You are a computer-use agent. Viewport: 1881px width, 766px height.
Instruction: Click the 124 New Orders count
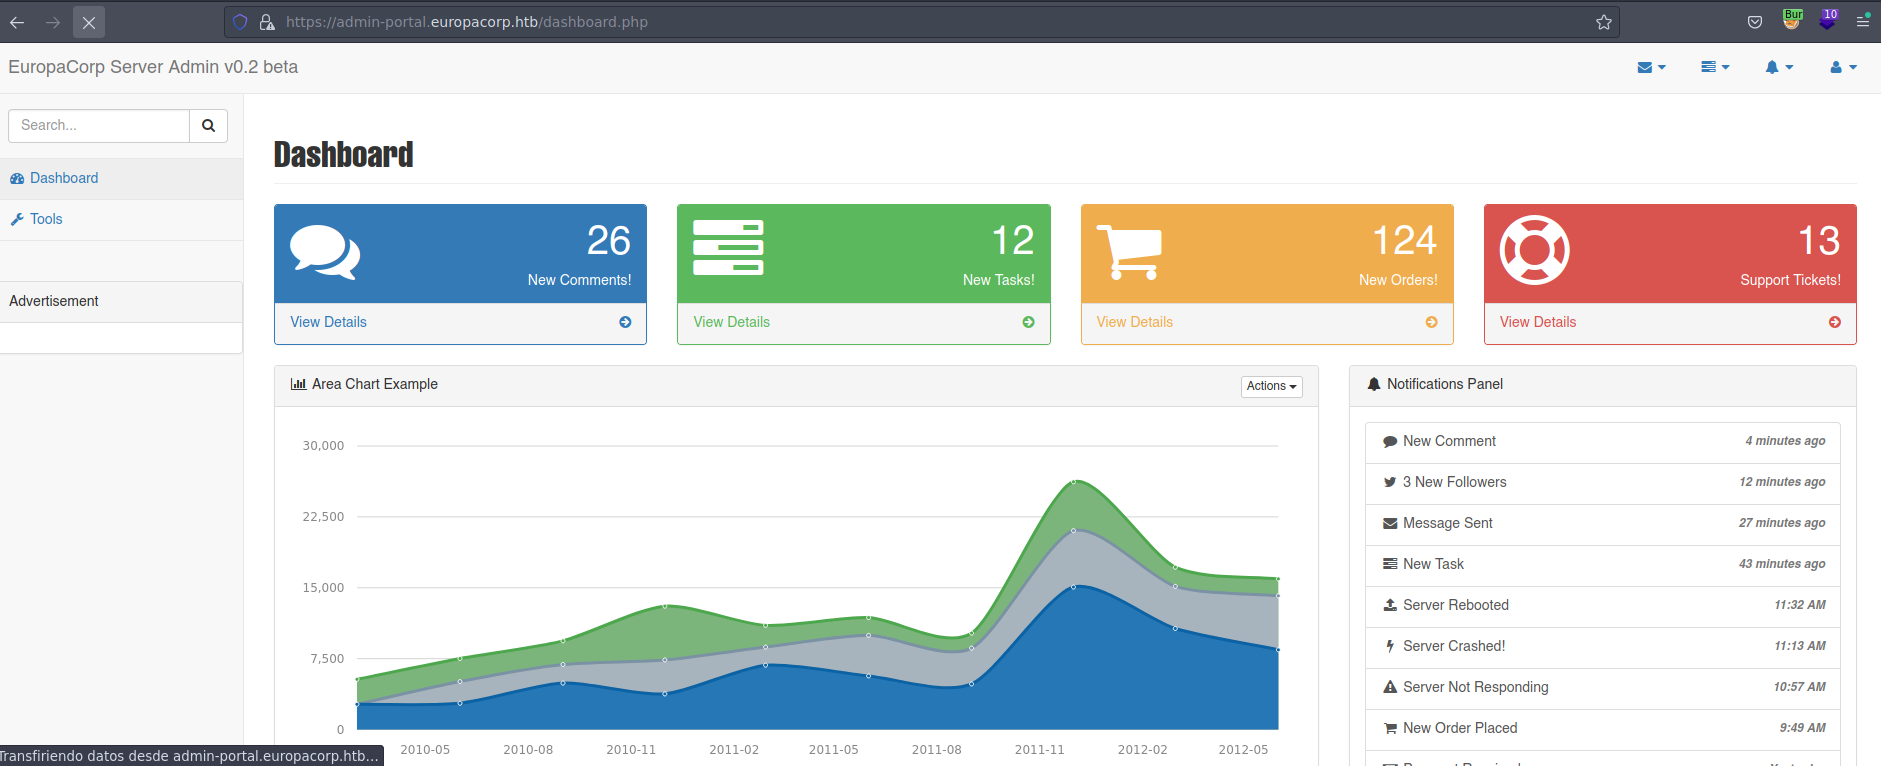(1404, 241)
